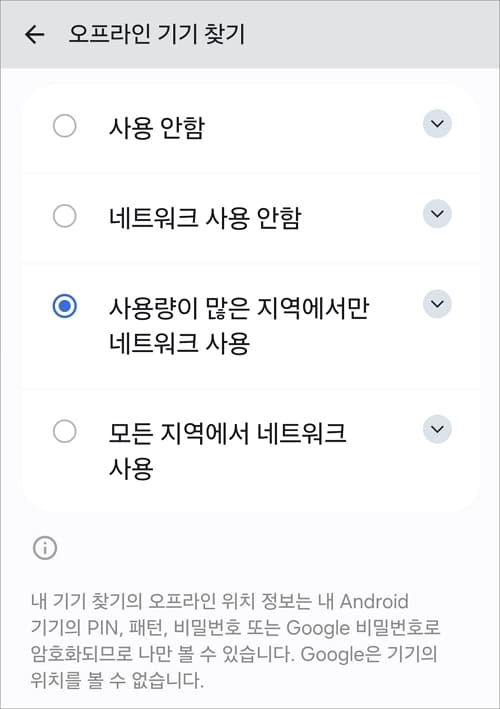Click the encryption description paragraph at bottom
500x709 pixels.
[235, 641]
